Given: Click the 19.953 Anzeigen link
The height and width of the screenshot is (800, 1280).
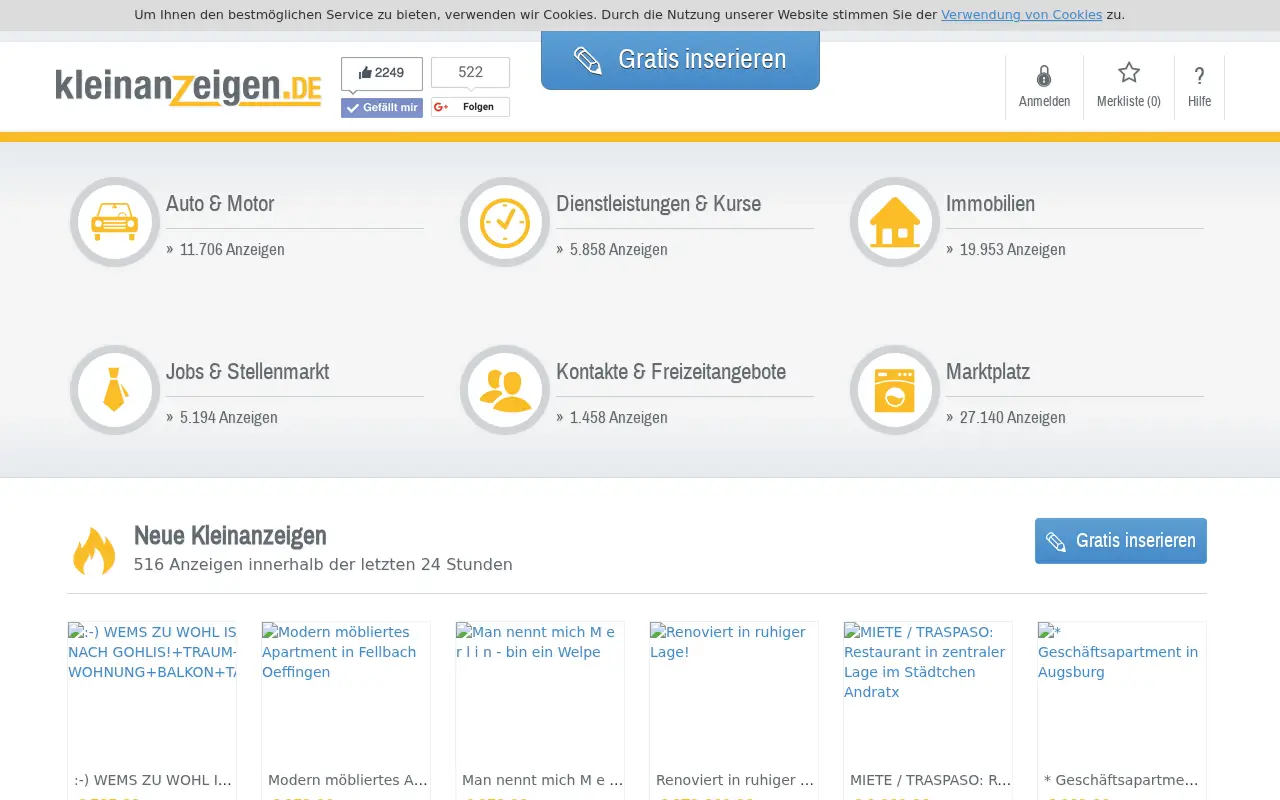Looking at the screenshot, I should [x=1013, y=249].
